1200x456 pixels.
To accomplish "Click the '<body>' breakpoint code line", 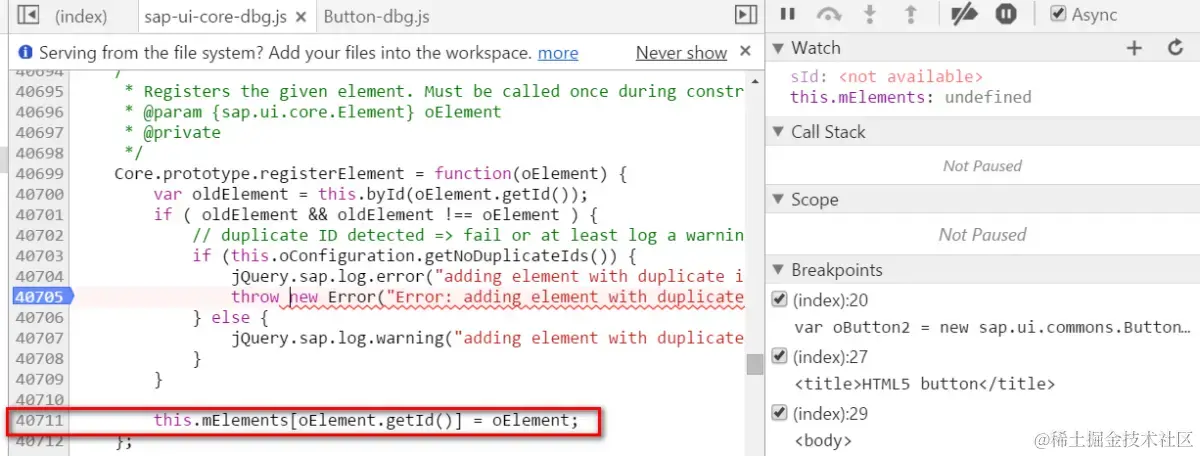I will pos(823,440).
